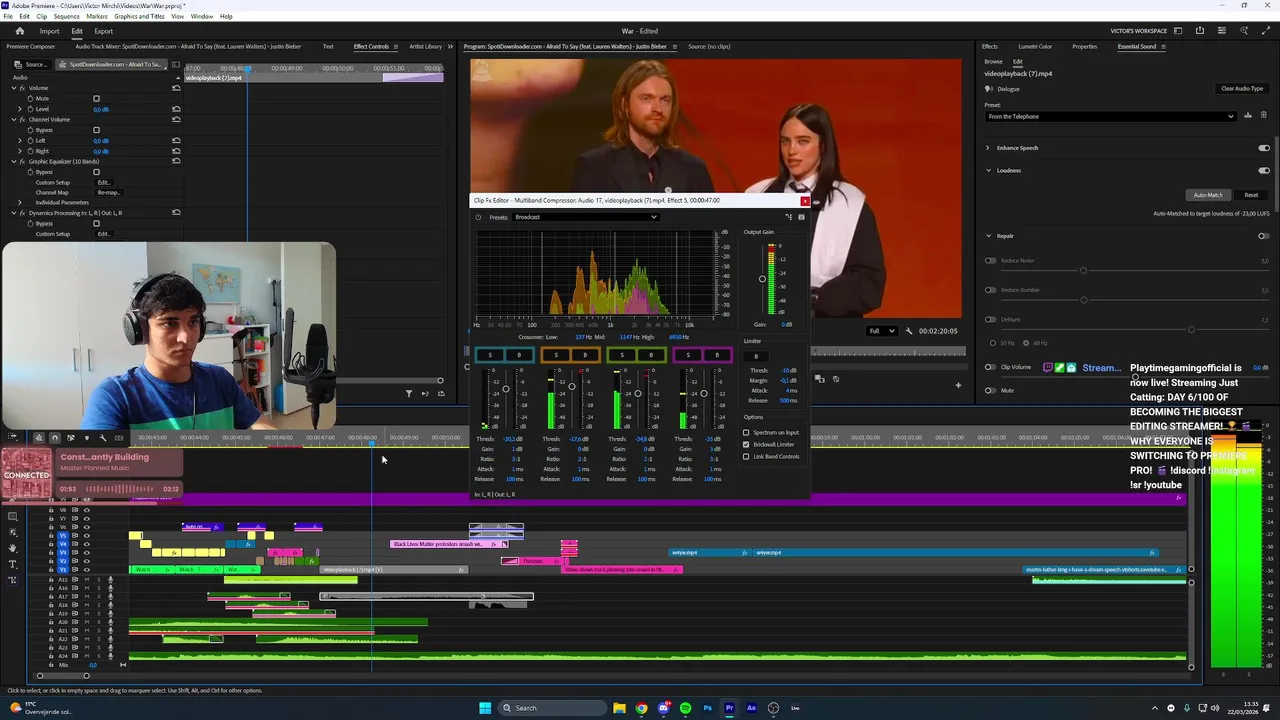Click the Clear Audio Type button
This screenshot has width=1280, height=720.
[1242, 89]
